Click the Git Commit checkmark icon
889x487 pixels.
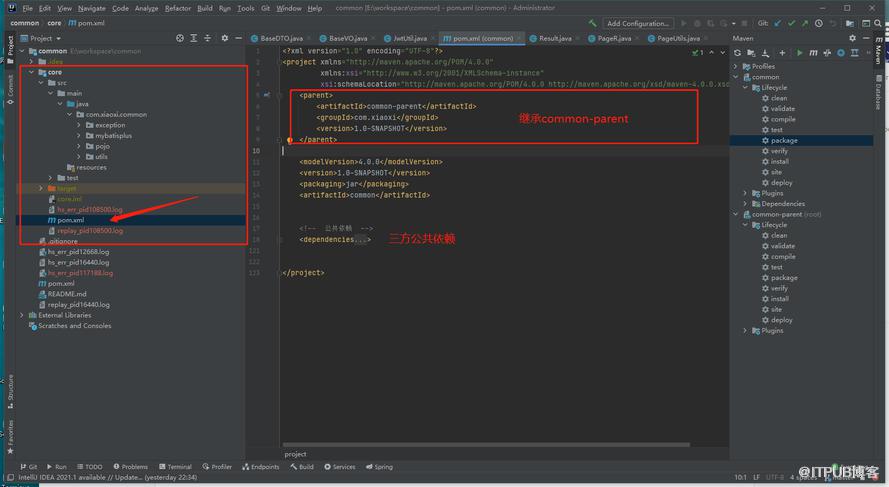[791, 23]
